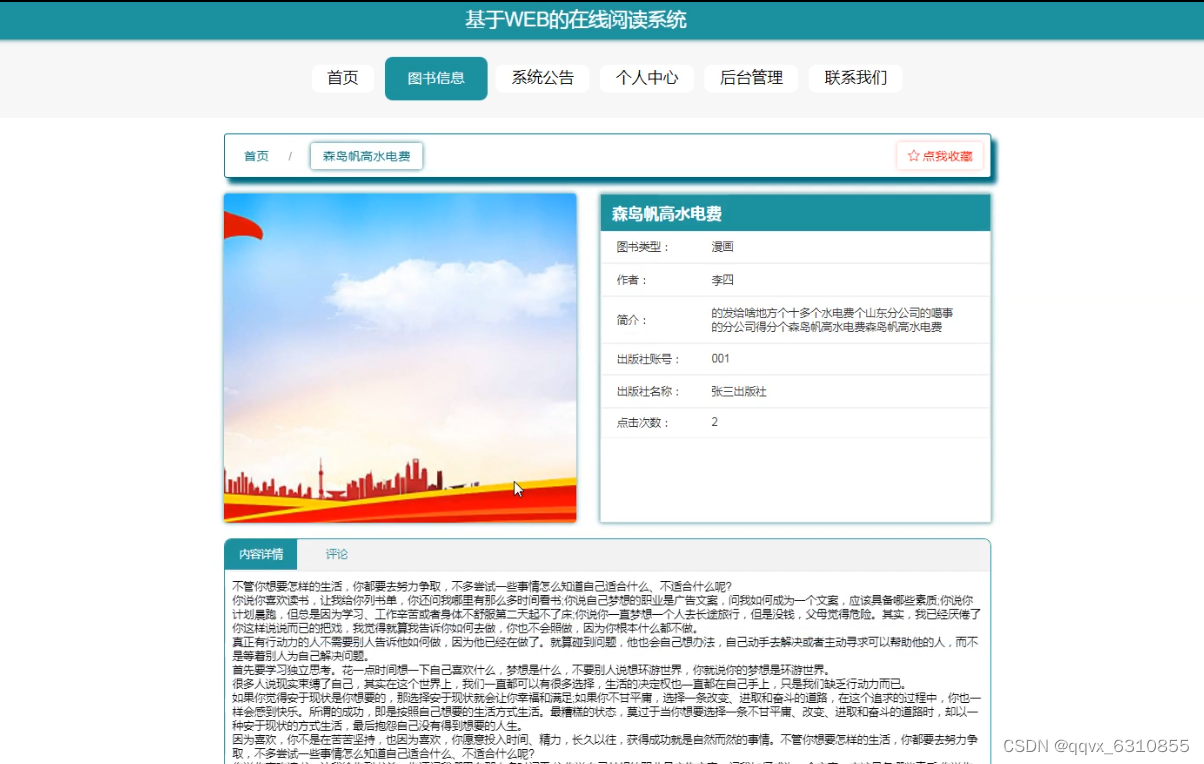
Task: Click the 出版社名称 label
Action: 648,391
